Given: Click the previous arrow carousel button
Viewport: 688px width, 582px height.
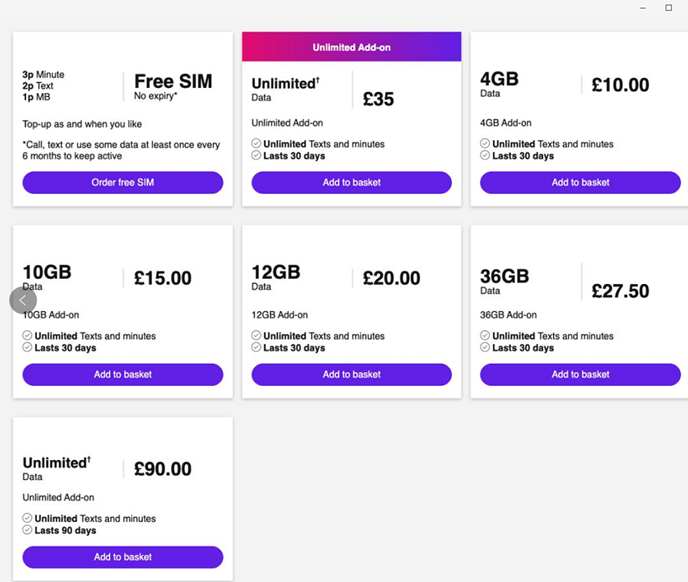Looking at the screenshot, I should point(23,300).
